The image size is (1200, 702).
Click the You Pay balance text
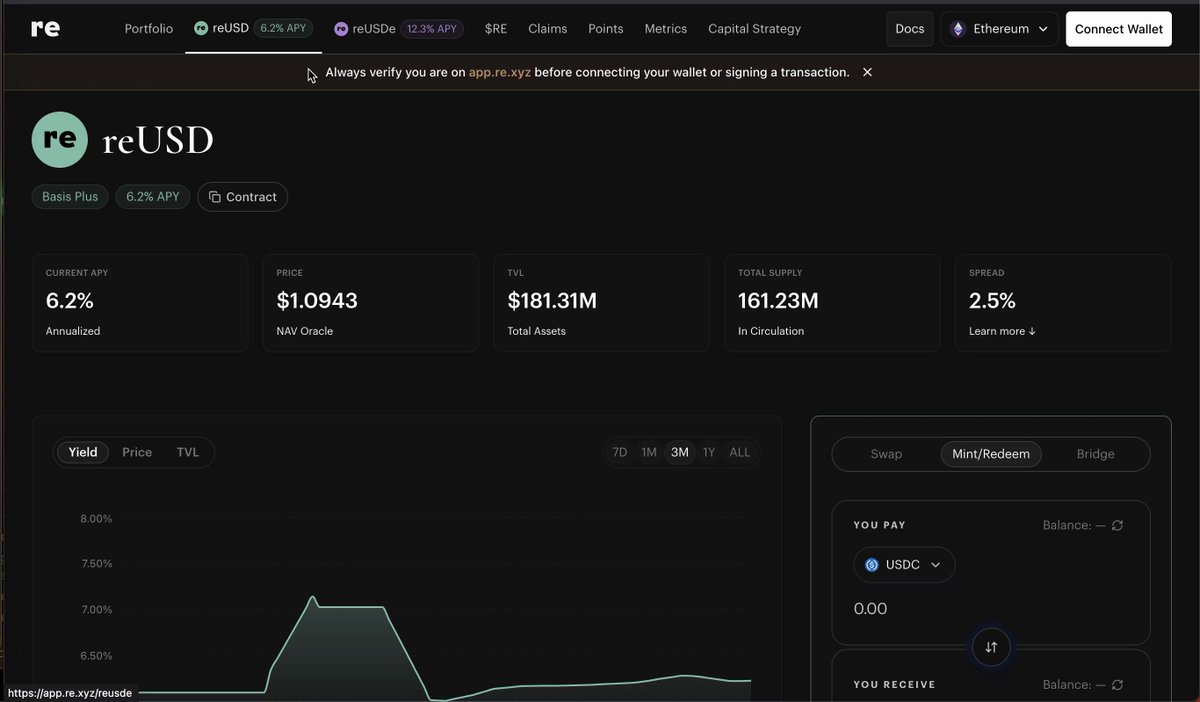[1073, 525]
